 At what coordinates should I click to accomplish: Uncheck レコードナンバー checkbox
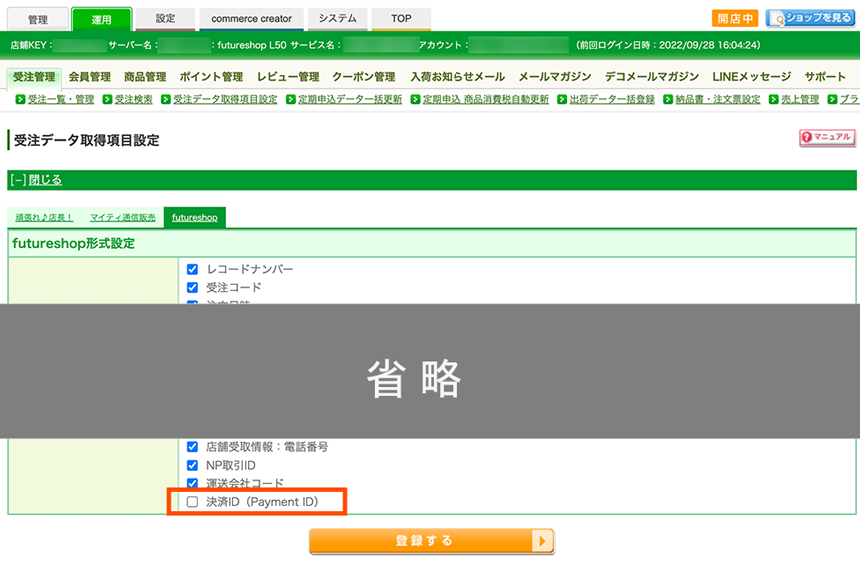[193, 269]
